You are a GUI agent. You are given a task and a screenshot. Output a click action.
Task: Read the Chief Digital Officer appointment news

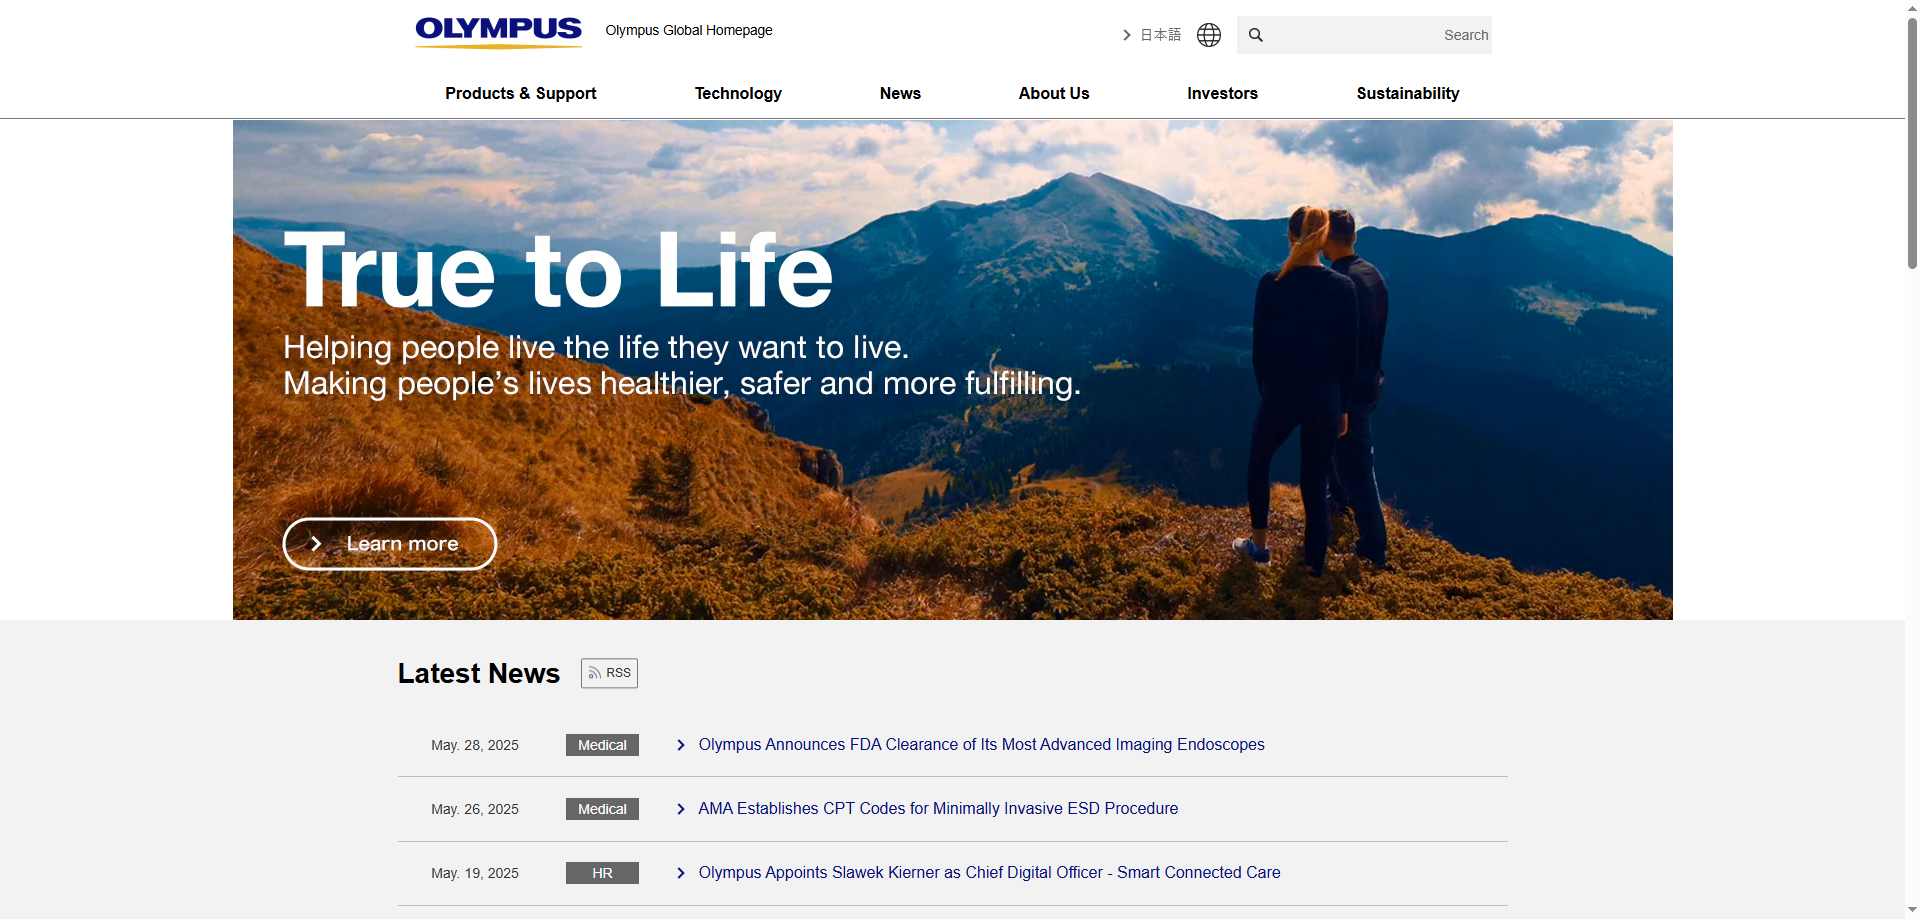pos(989,873)
